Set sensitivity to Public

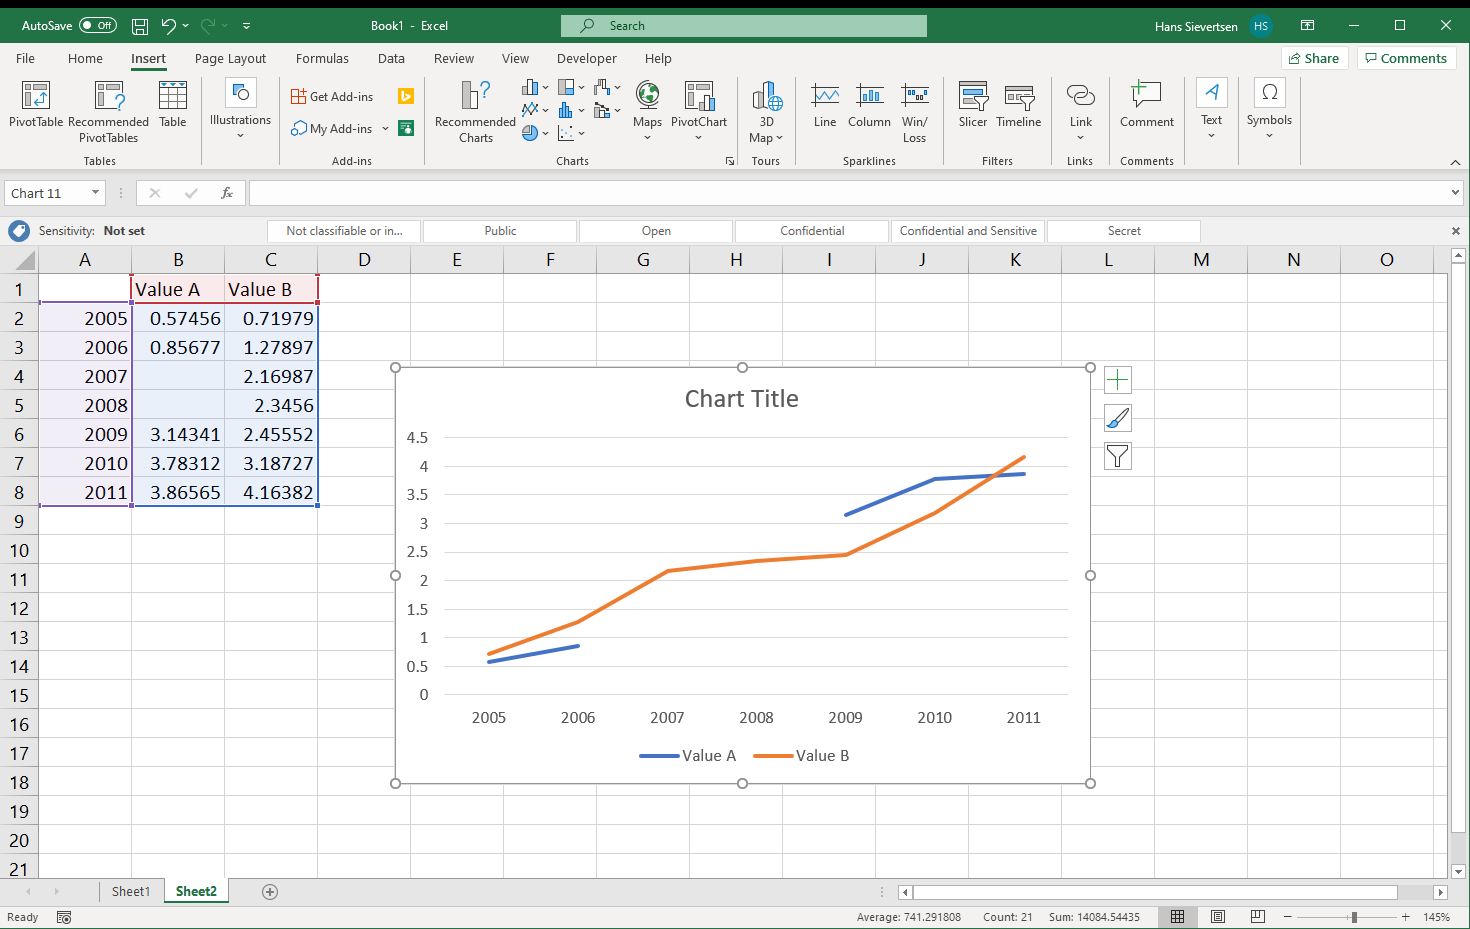tap(500, 231)
